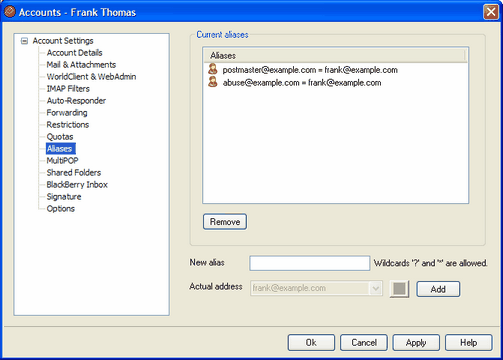Image resolution: width=503 pixels, height=360 pixels.
Task: Collapse the Account Settings tree node
Action: 24,41
